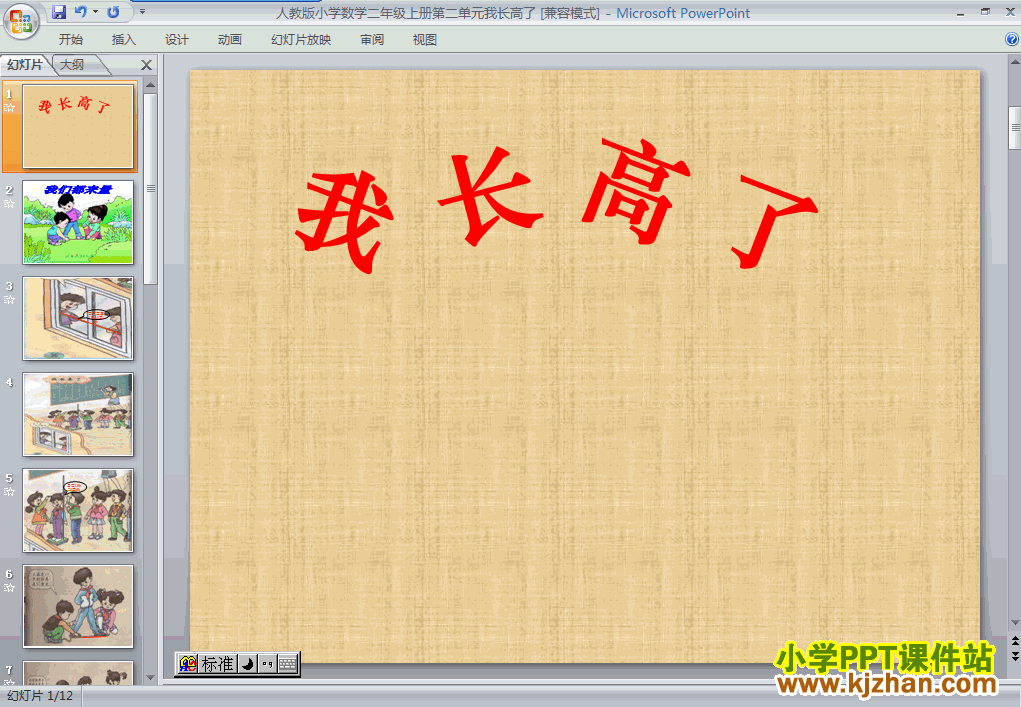Click the Save floppy disk icon
The height and width of the screenshot is (707, 1021).
pos(59,12)
